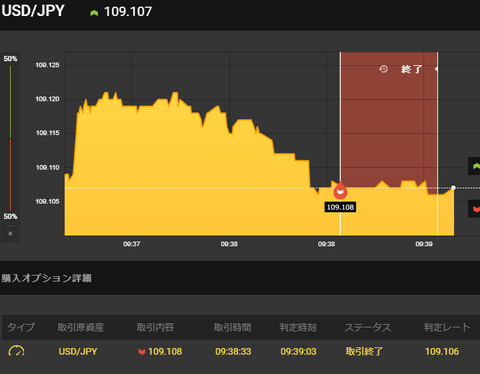Viewport: 480px width, 374px height.
Task: Click USD/JPY in the trade details row
Action: pos(78,351)
